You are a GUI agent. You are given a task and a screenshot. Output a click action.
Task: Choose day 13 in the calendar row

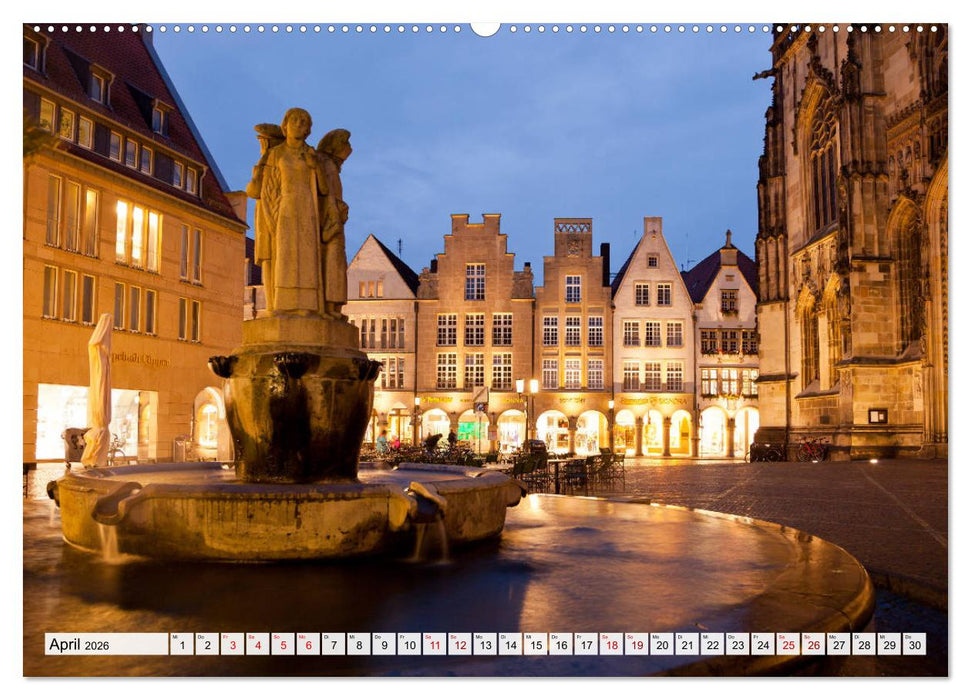pyautogui.click(x=484, y=644)
